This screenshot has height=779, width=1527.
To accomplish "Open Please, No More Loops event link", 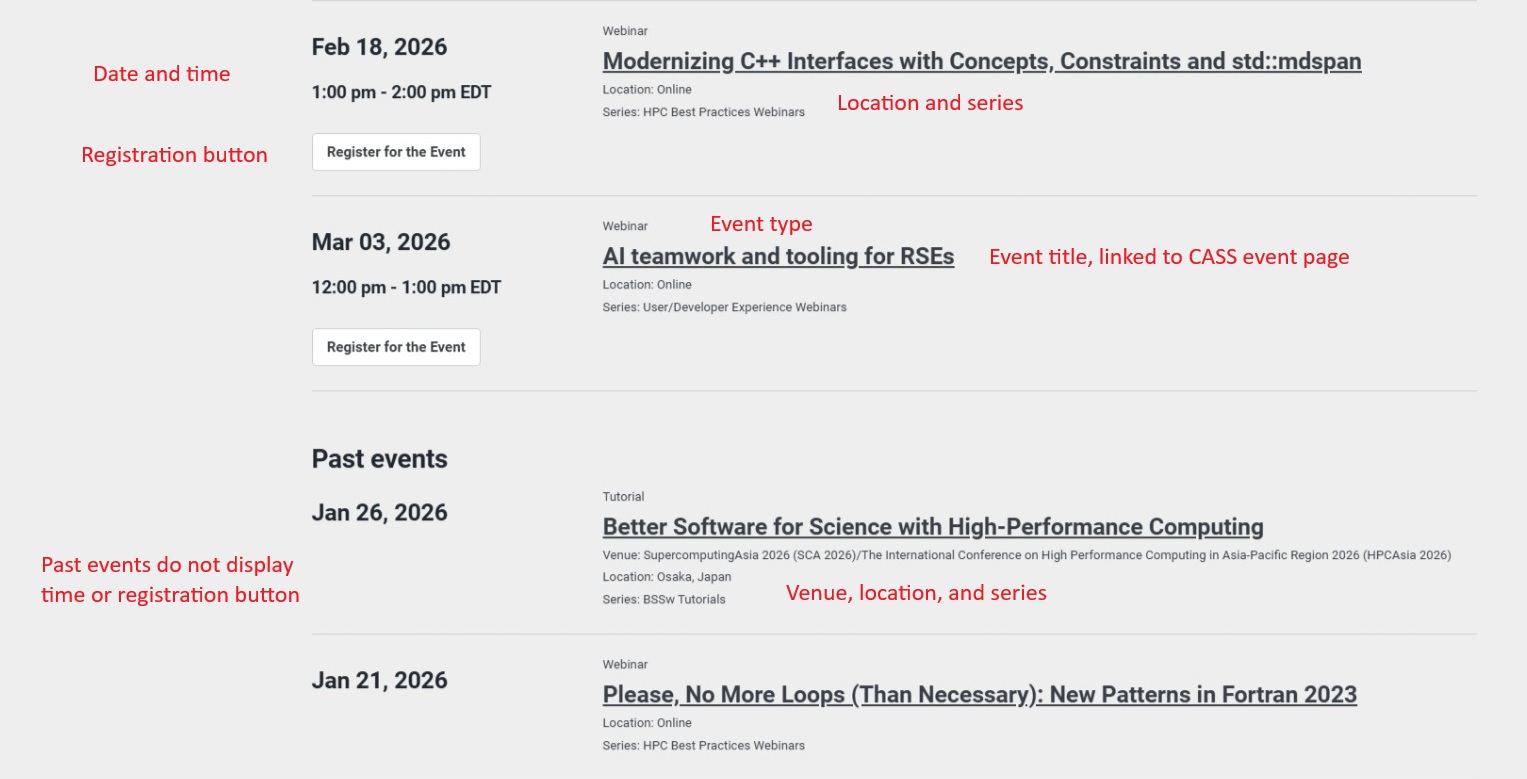I will (979, 694).
